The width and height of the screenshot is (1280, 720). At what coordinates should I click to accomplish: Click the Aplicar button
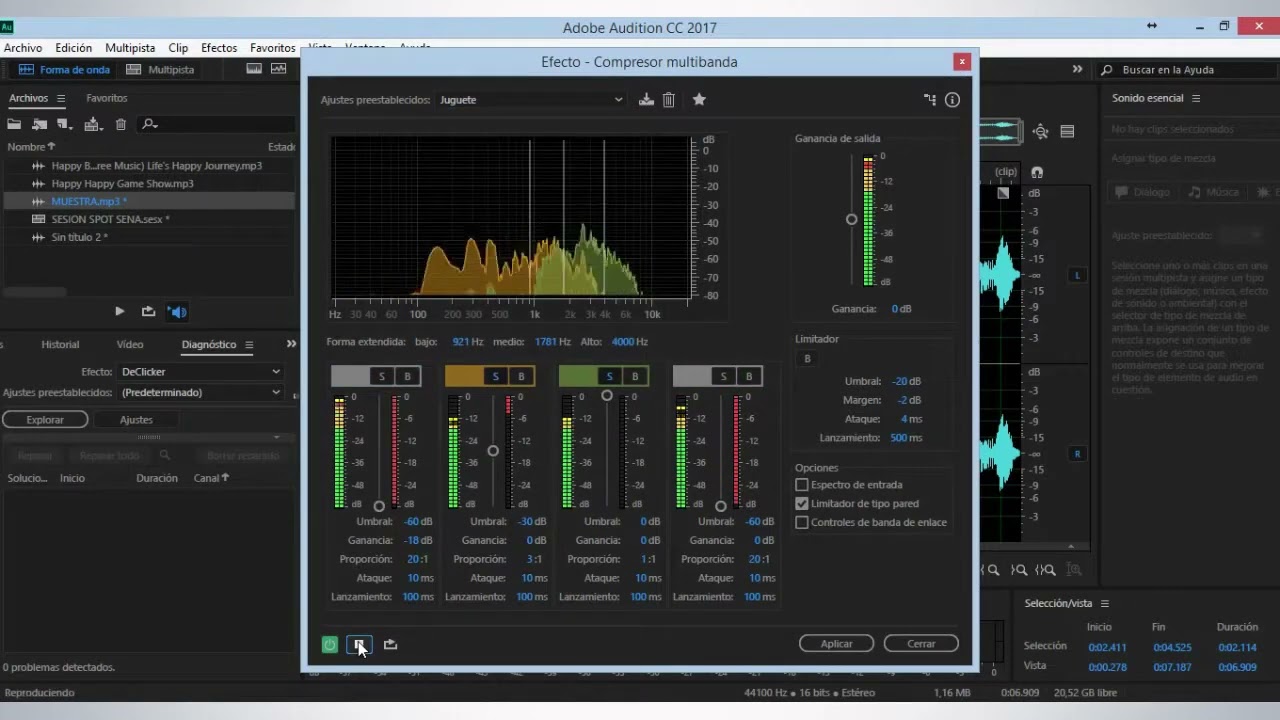pyautogui.click(x=837, y=644)
